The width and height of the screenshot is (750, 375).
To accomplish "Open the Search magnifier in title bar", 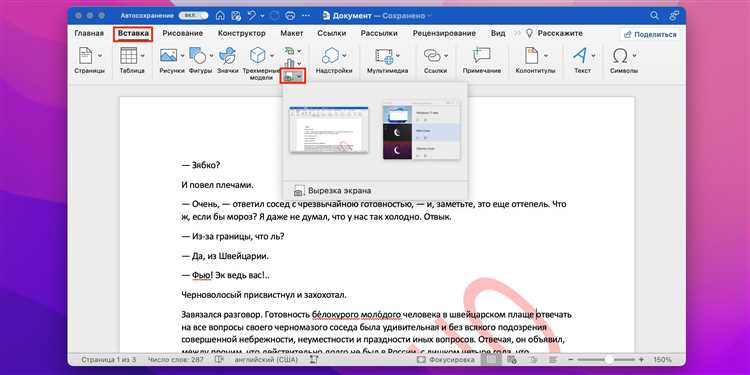I will pos(654,16).
